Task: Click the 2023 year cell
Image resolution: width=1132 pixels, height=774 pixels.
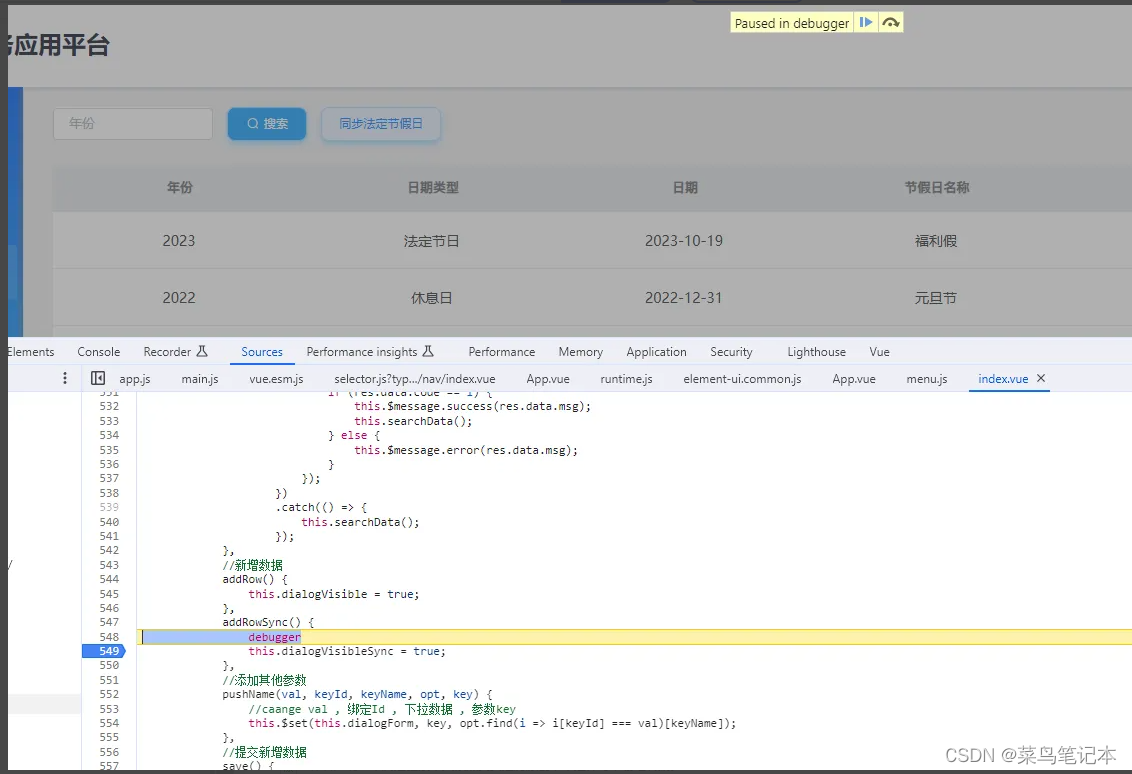Action: pos(178,240)
